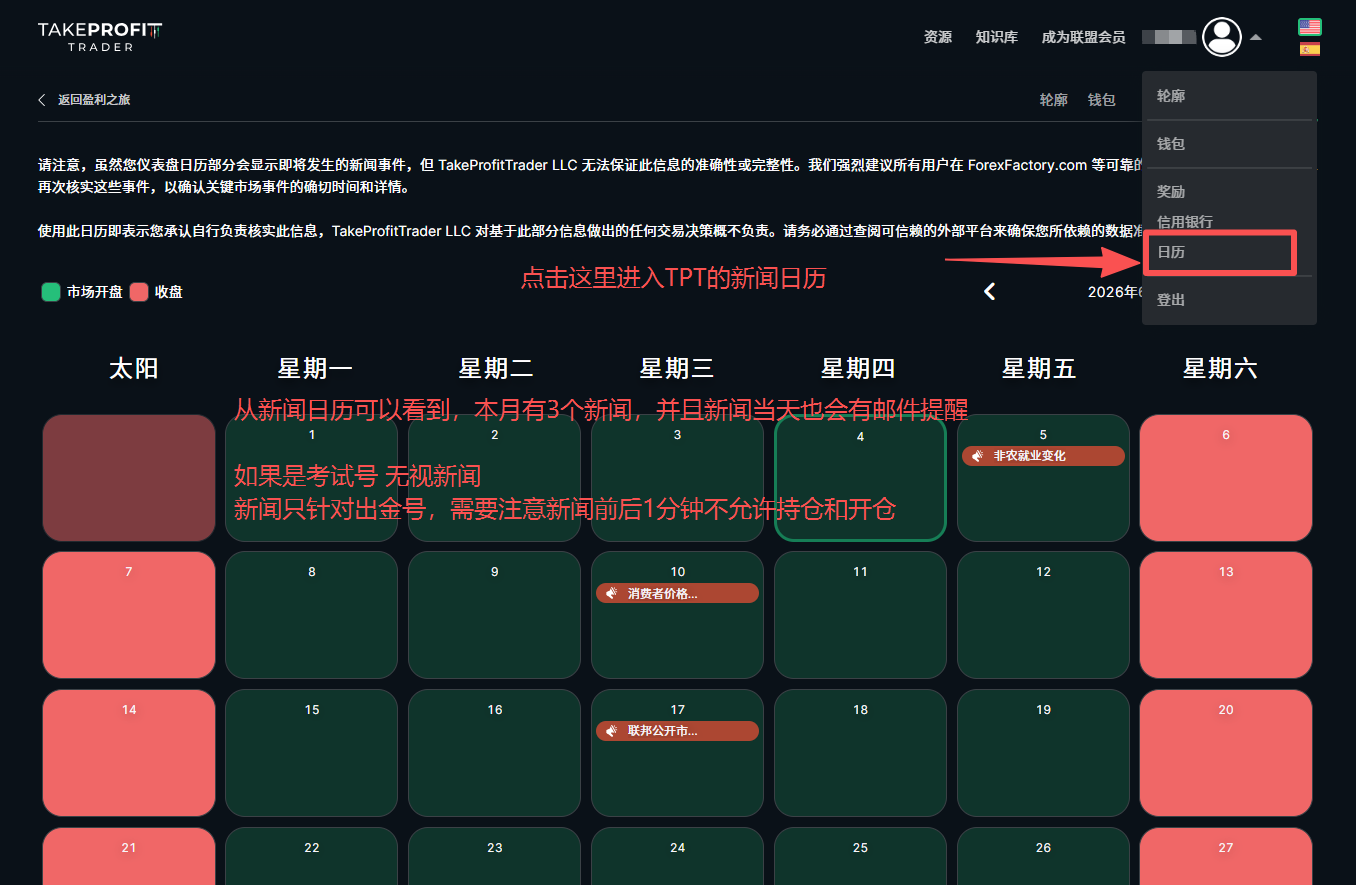This screenshot has width=1356, height=885.
Task: Select calendar day 6 closed cell
Action: [x=1226, y=478]
